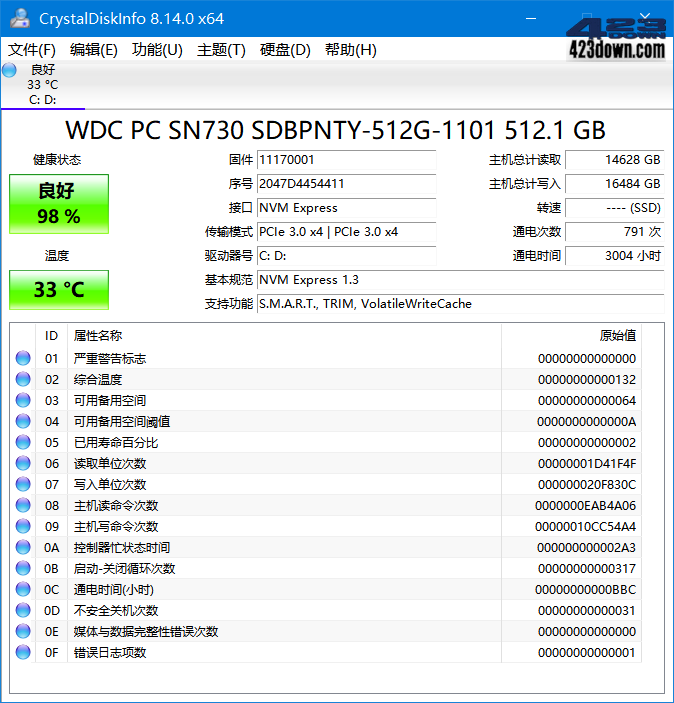The image size is (674, 703).
Task: Click raw value 000000020F830C
Action: [x=587, y=485]
